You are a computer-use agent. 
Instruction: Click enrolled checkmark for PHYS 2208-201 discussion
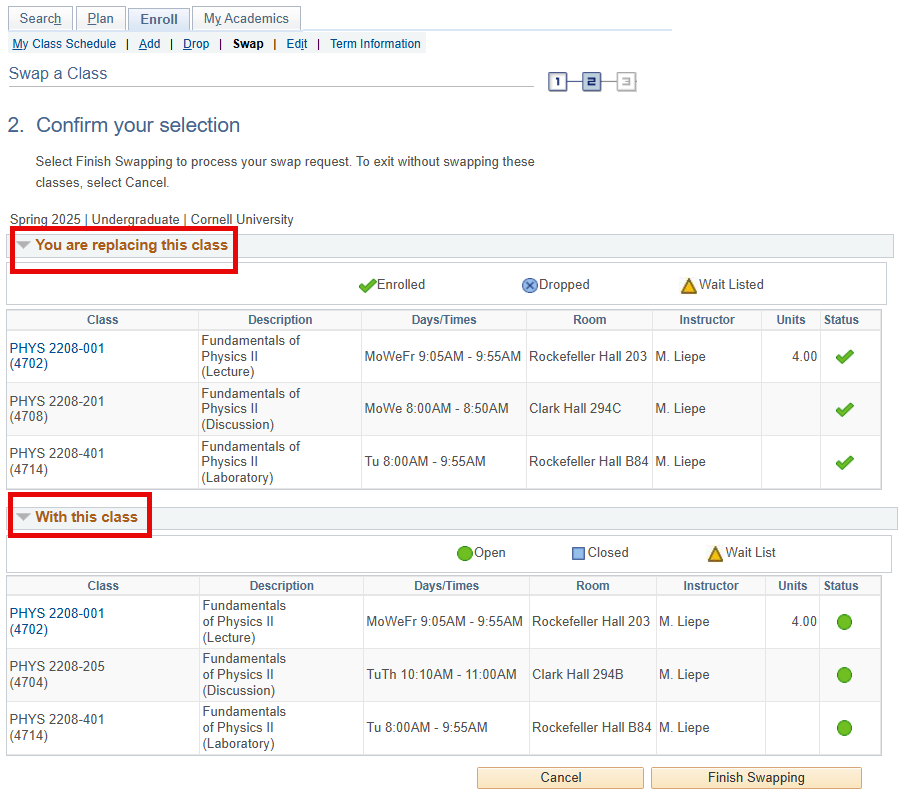point(844,409)
